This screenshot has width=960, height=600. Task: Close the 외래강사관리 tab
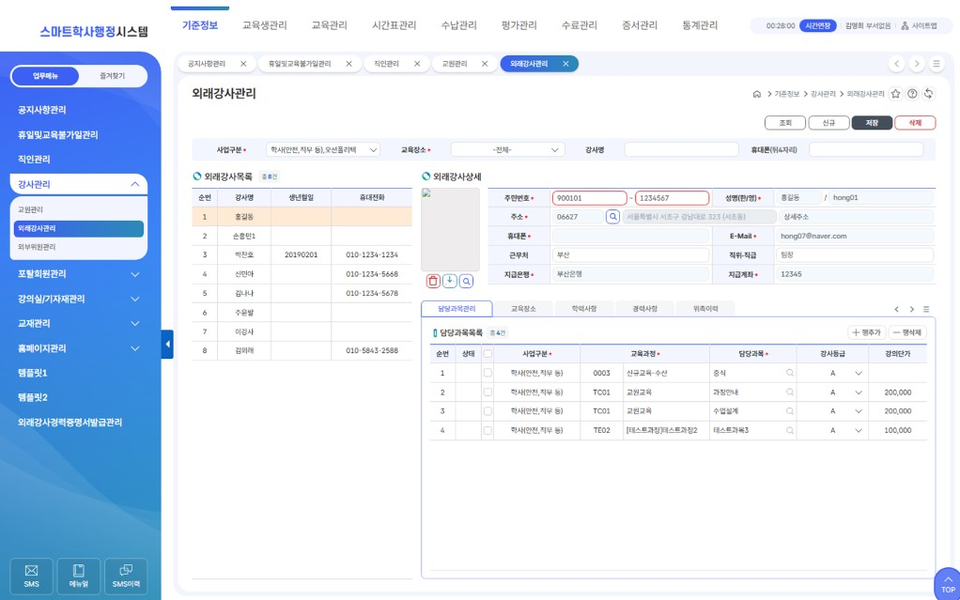[x=566, y=64]
